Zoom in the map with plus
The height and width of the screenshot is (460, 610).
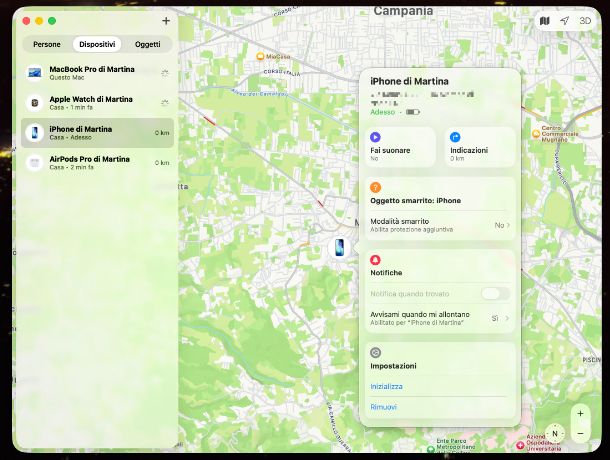coord(580,414)
